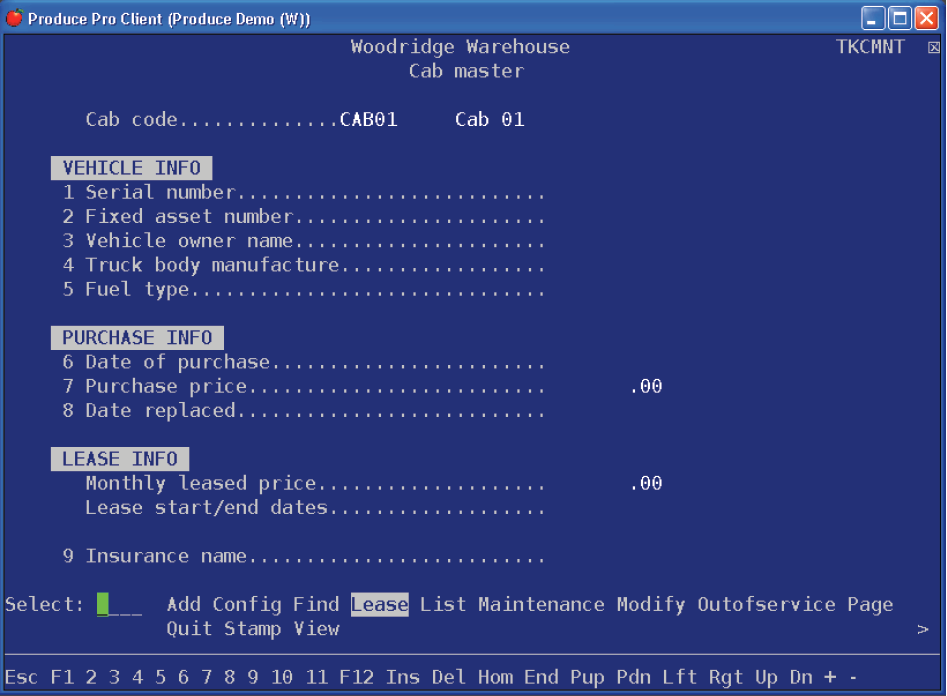Click the Quit command
Screen dimensions: 947x696
[189, 629]
